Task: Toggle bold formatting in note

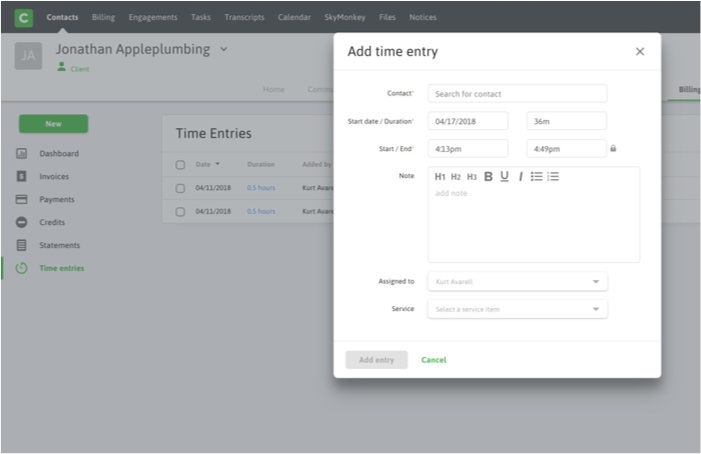Action: click(488, 177)
